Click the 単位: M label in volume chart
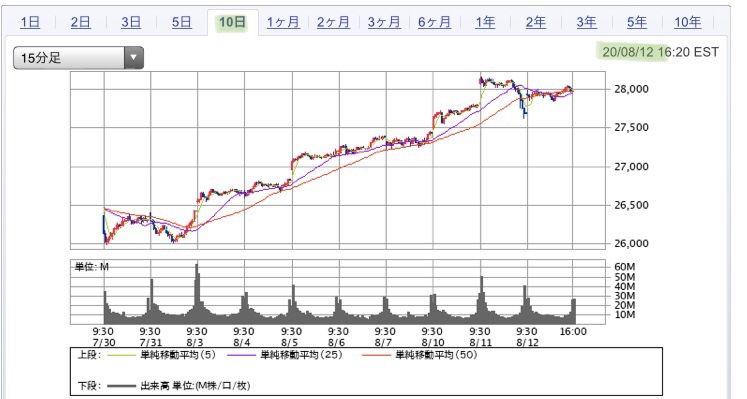 click(x=91, y=267)
